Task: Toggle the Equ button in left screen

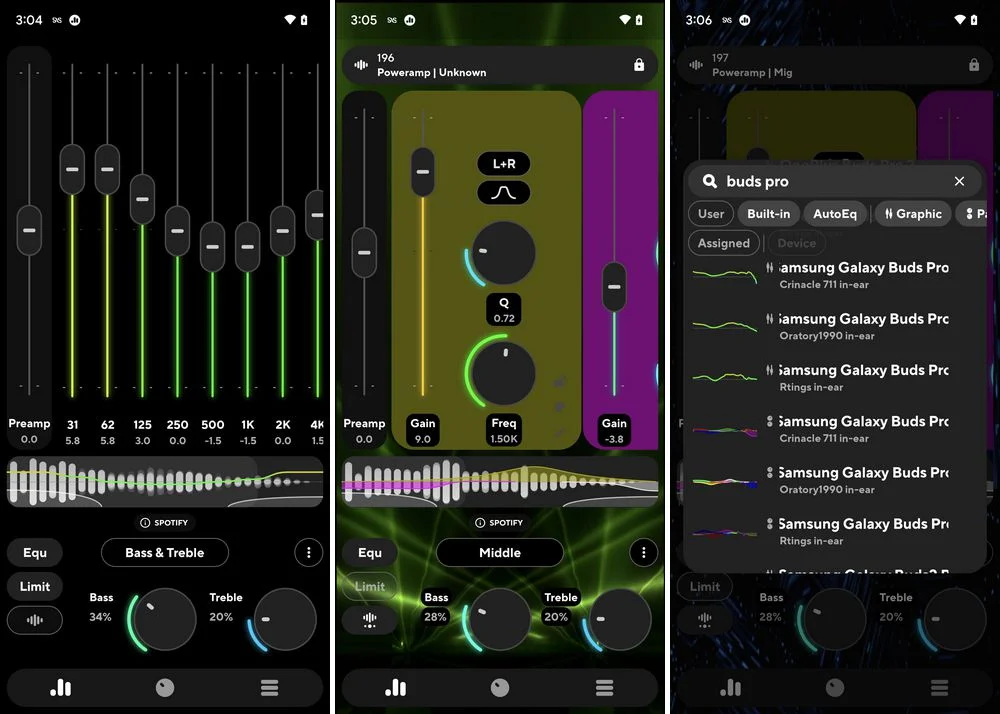Action: pyautogui.click(x=35, y=552)
